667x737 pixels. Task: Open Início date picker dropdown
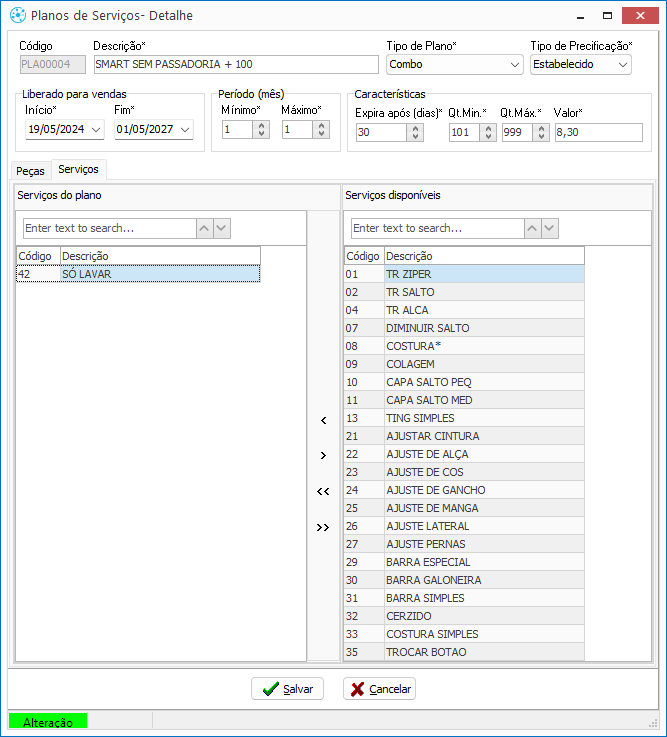96,129
